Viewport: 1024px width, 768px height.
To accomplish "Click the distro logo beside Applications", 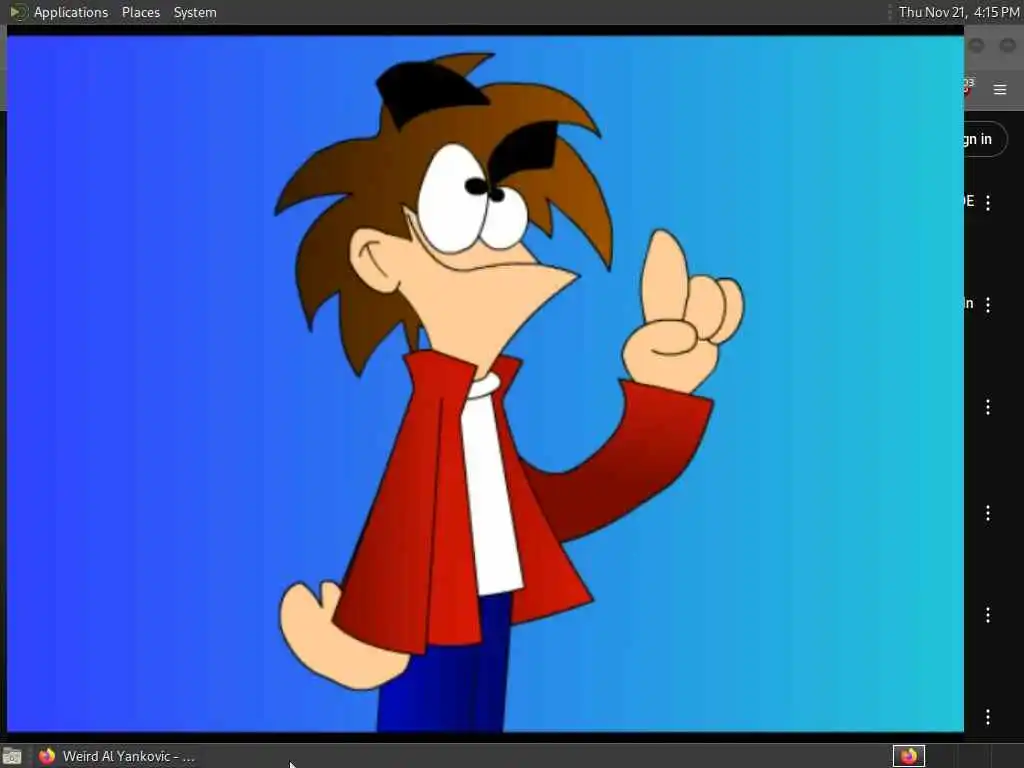I will tap(18, 12).
